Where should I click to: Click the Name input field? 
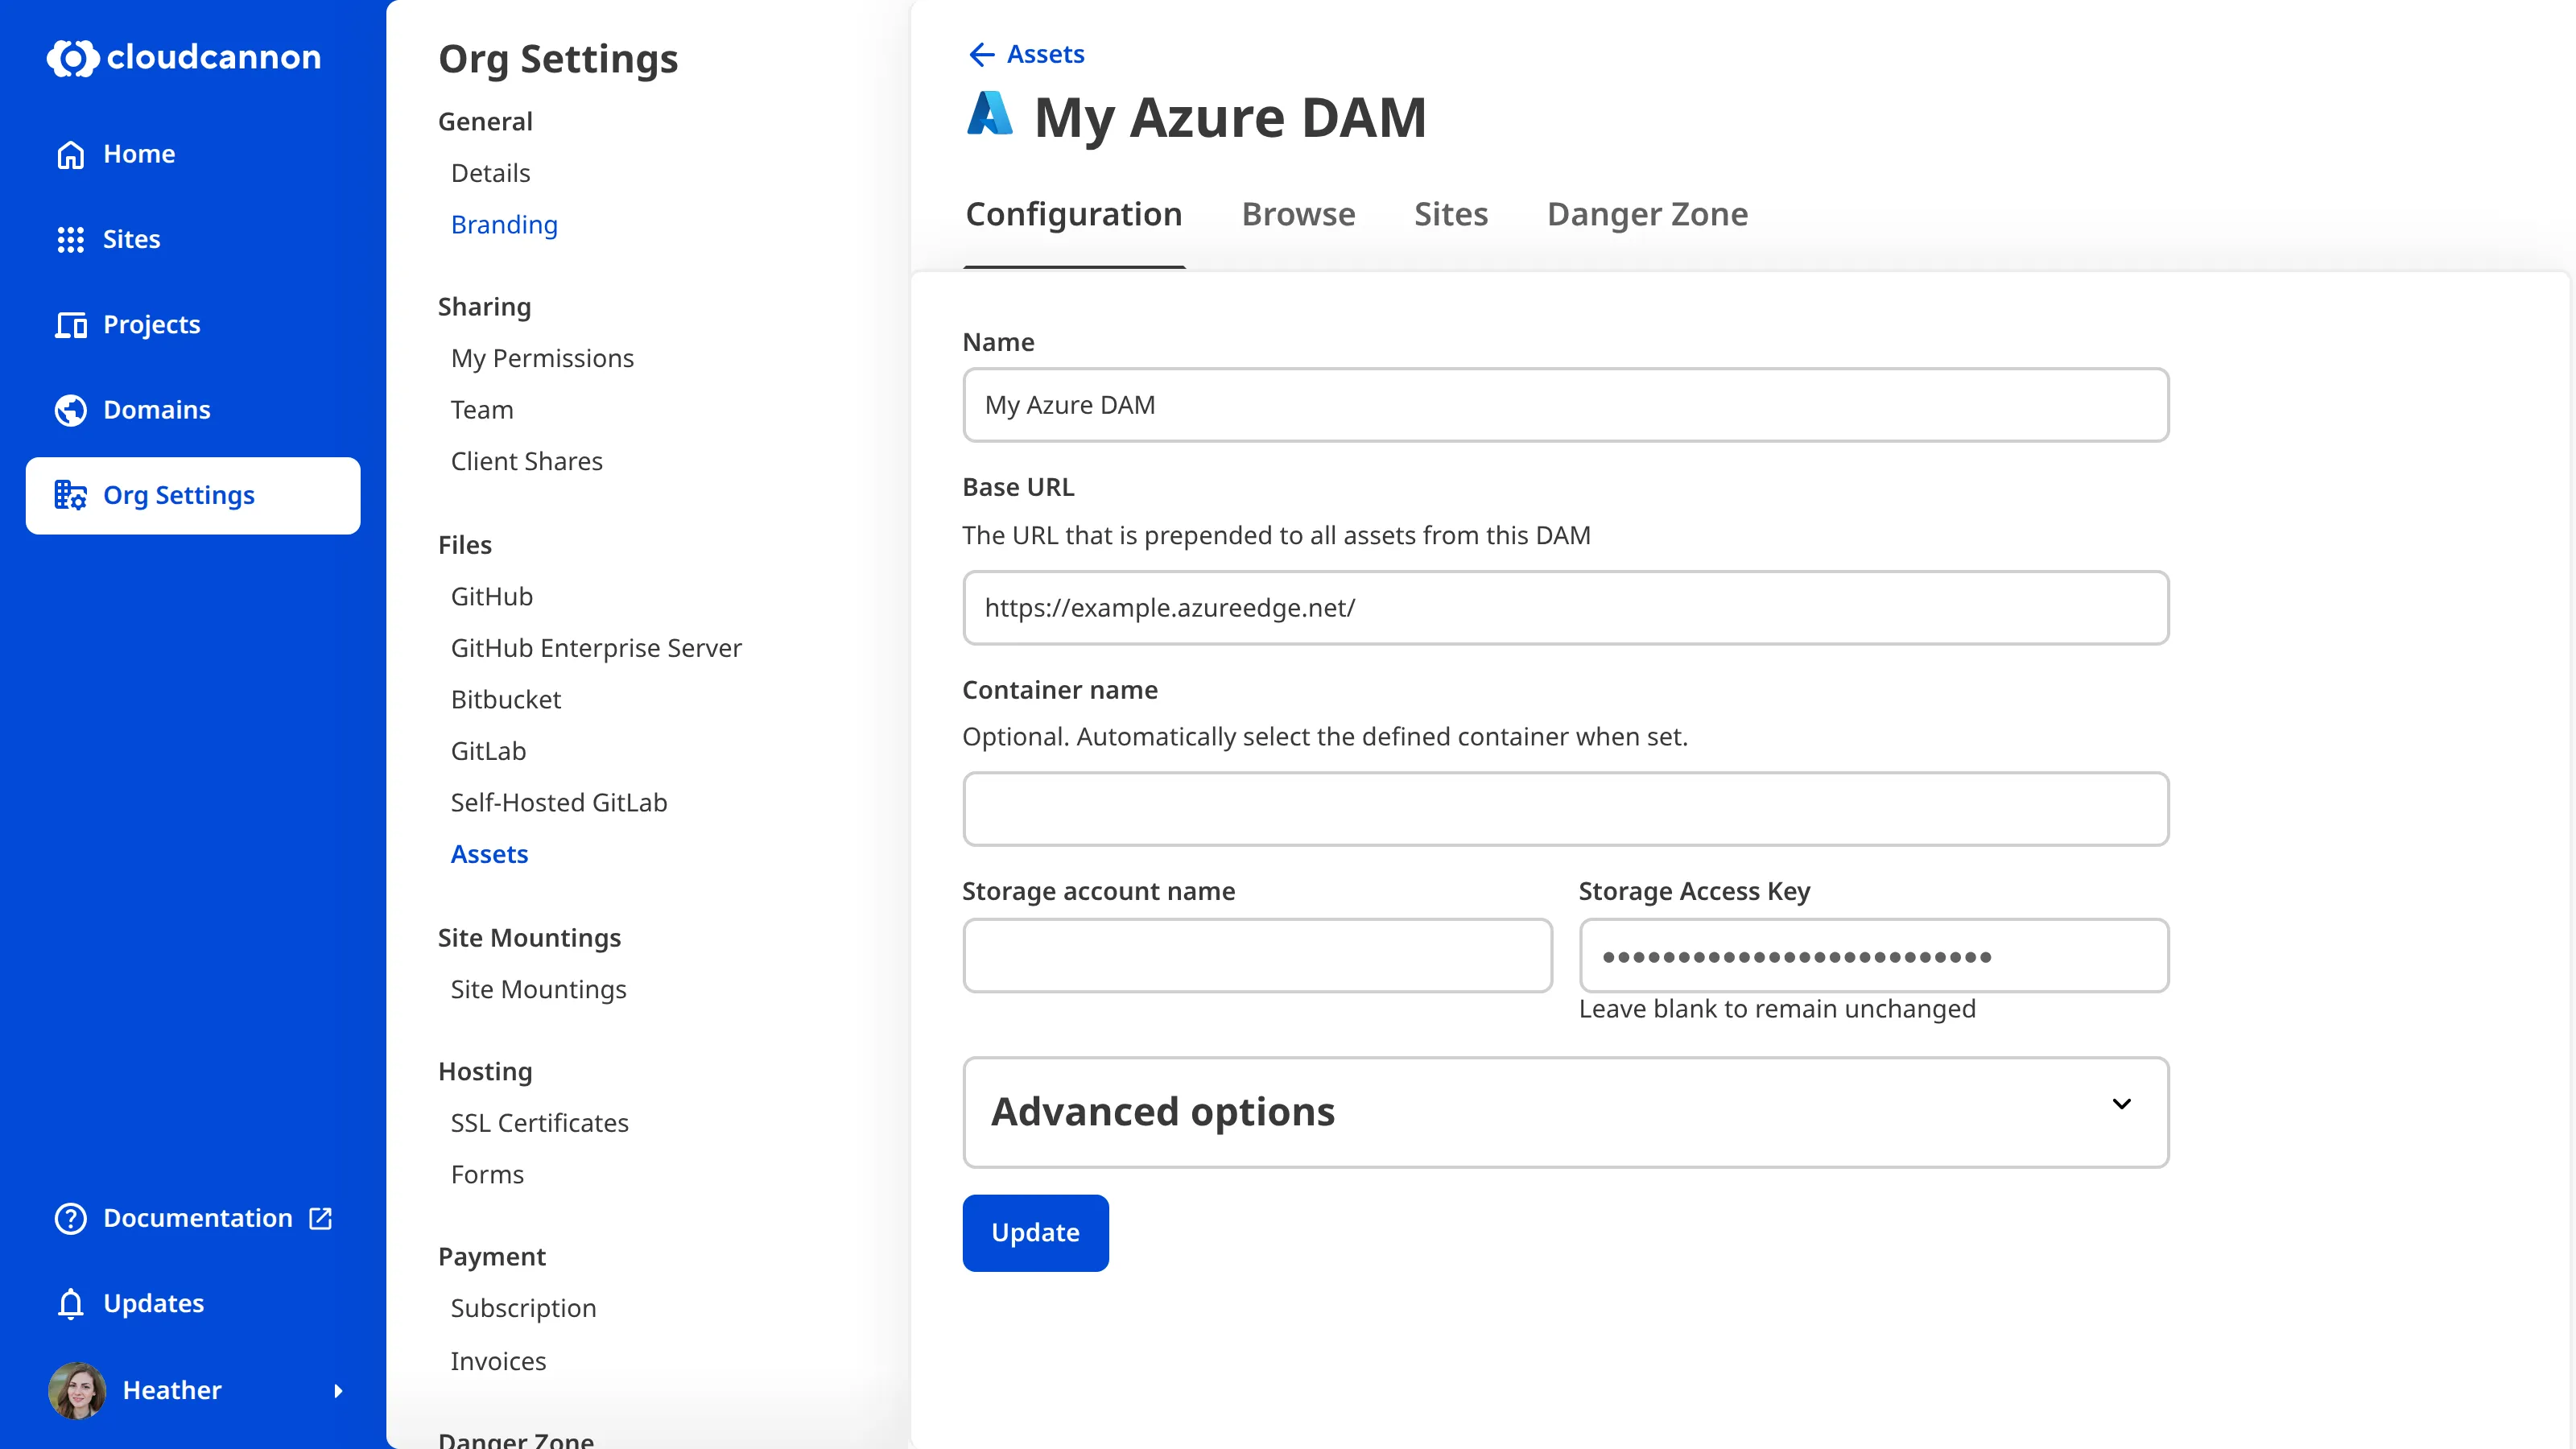pyautogui.click(x=1565, y=405)
